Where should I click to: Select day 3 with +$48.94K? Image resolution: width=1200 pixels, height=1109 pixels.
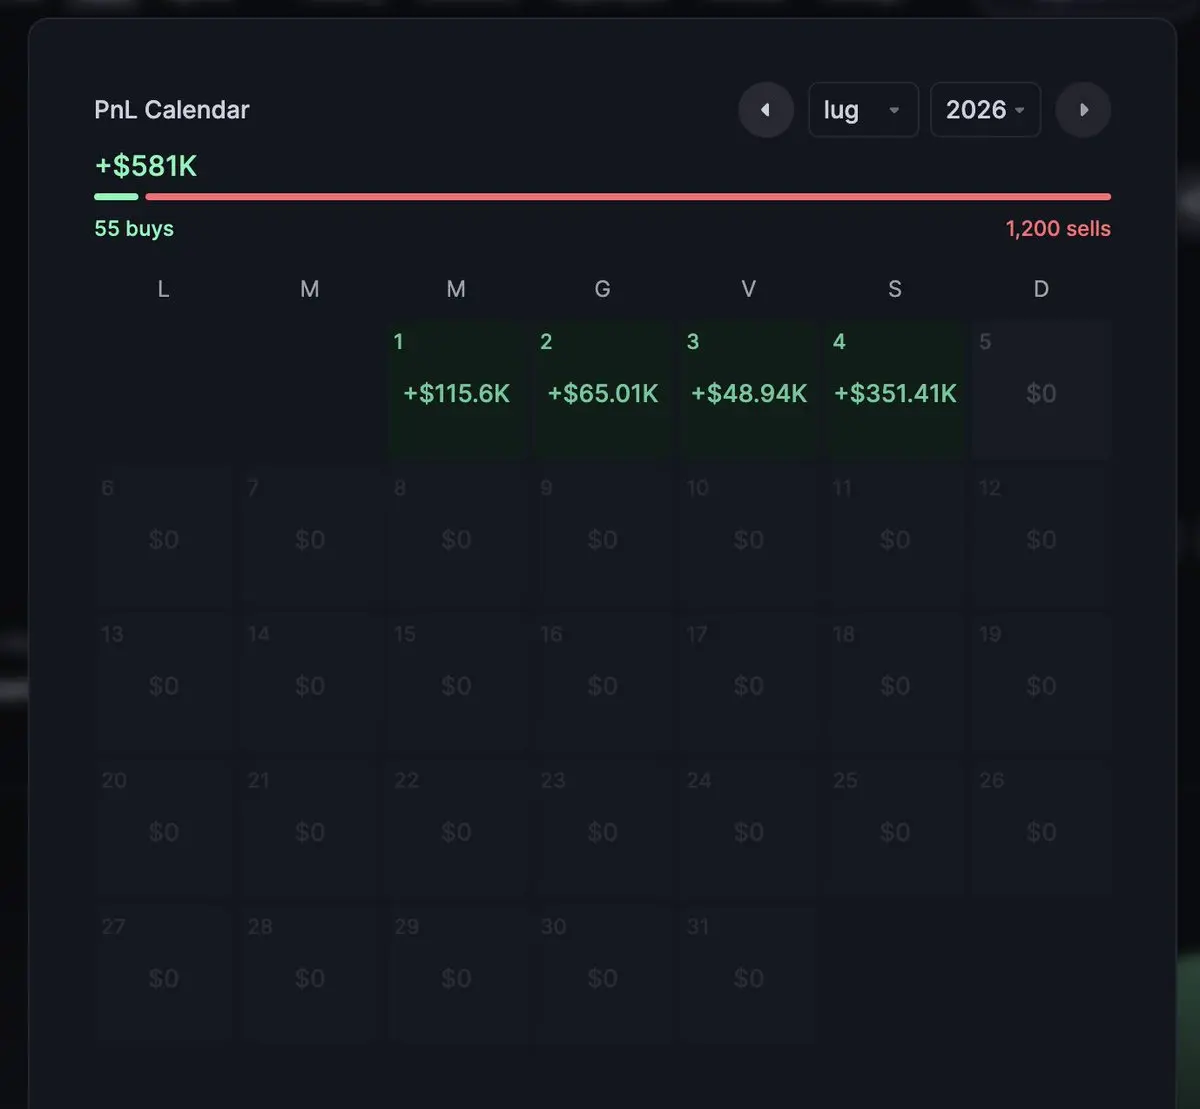(748, 390)
